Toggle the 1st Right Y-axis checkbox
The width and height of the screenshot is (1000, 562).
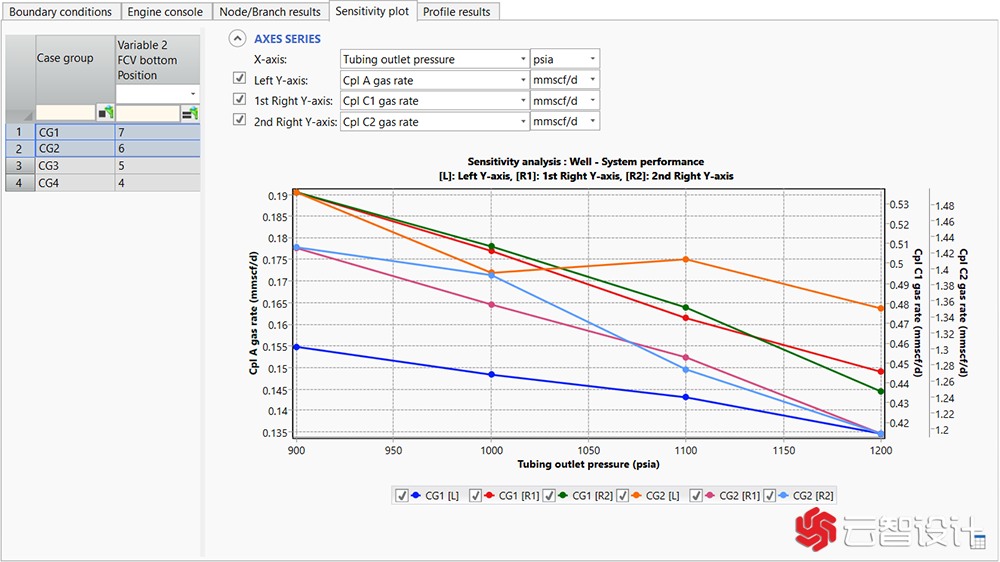pos(239,100)
